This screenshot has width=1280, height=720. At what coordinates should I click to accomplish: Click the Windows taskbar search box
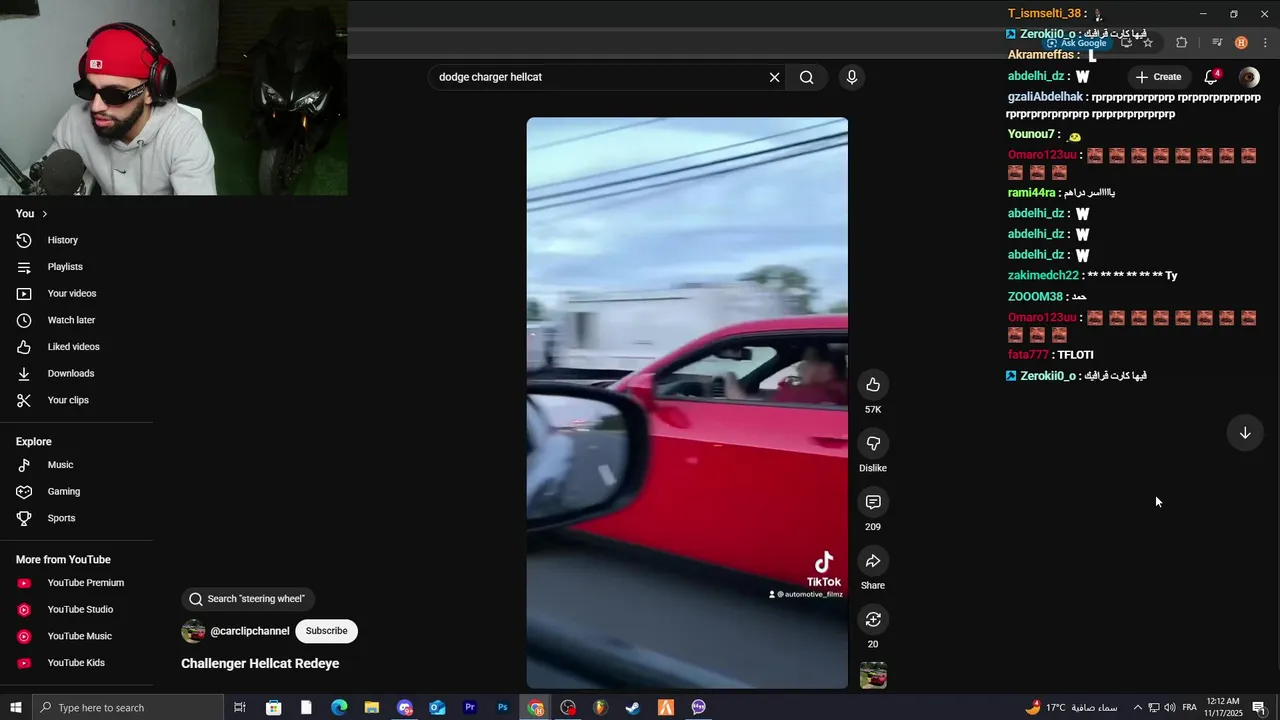point(127,708)
